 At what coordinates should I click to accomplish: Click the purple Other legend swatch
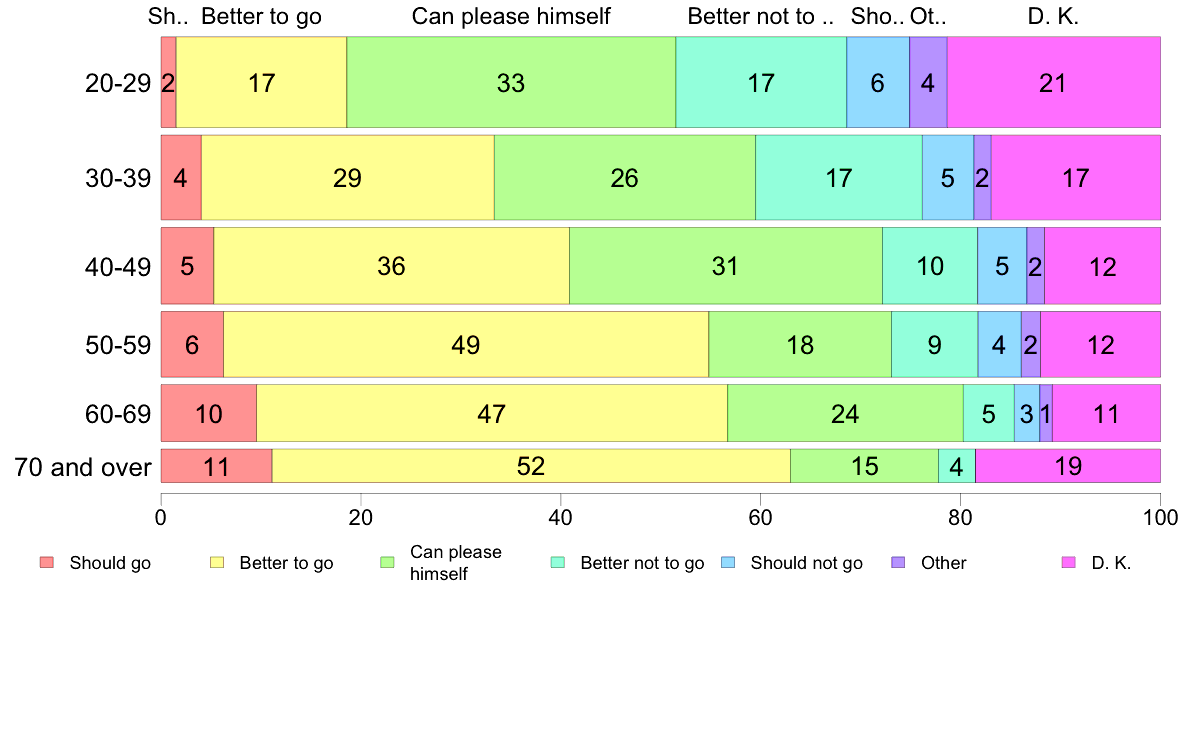pyautogui.click(x=899, y=563)
